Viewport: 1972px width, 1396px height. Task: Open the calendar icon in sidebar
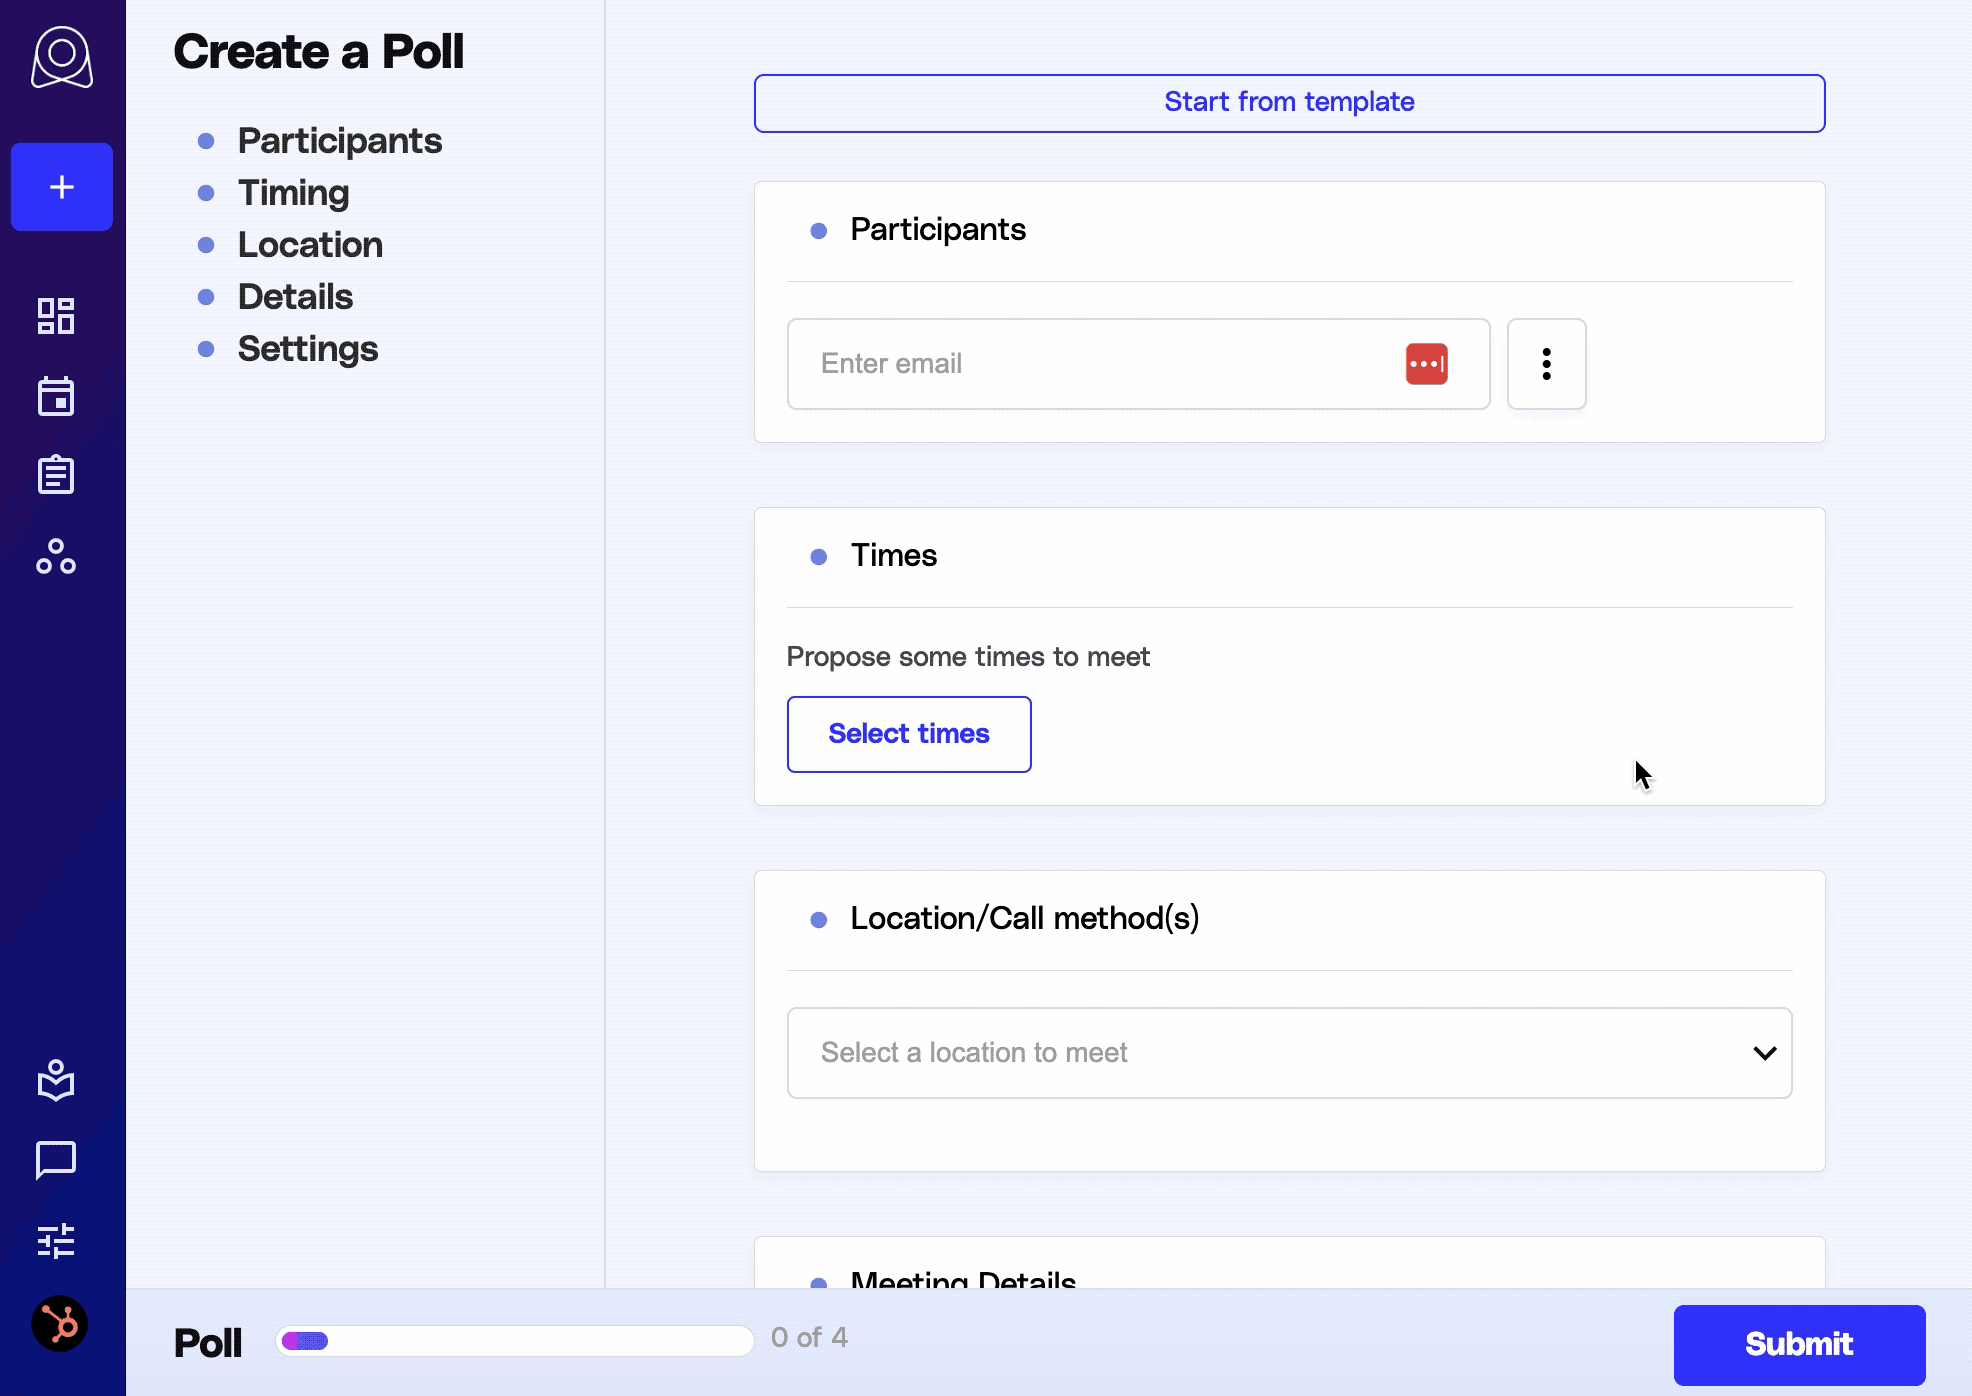56,396
